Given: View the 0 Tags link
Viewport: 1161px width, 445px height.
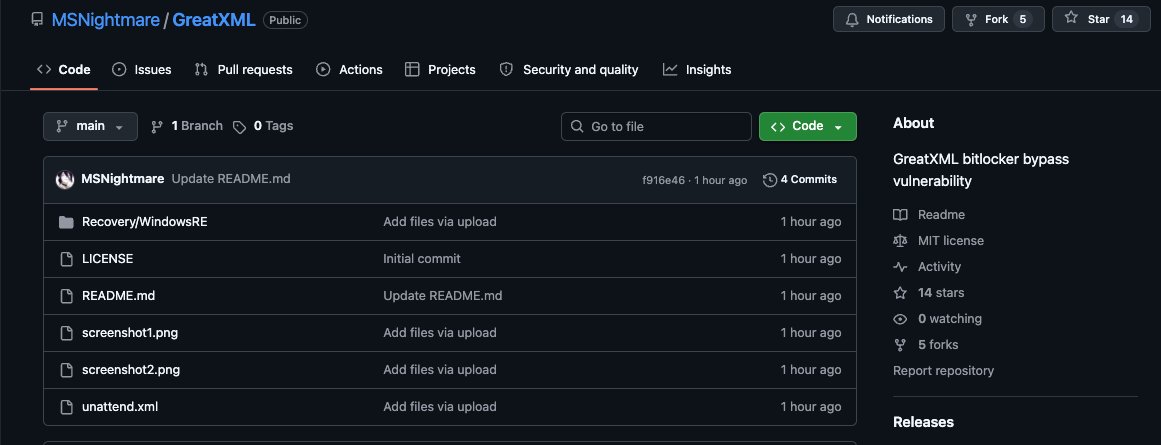Looking at the screenshot, I should click(263, 127).
